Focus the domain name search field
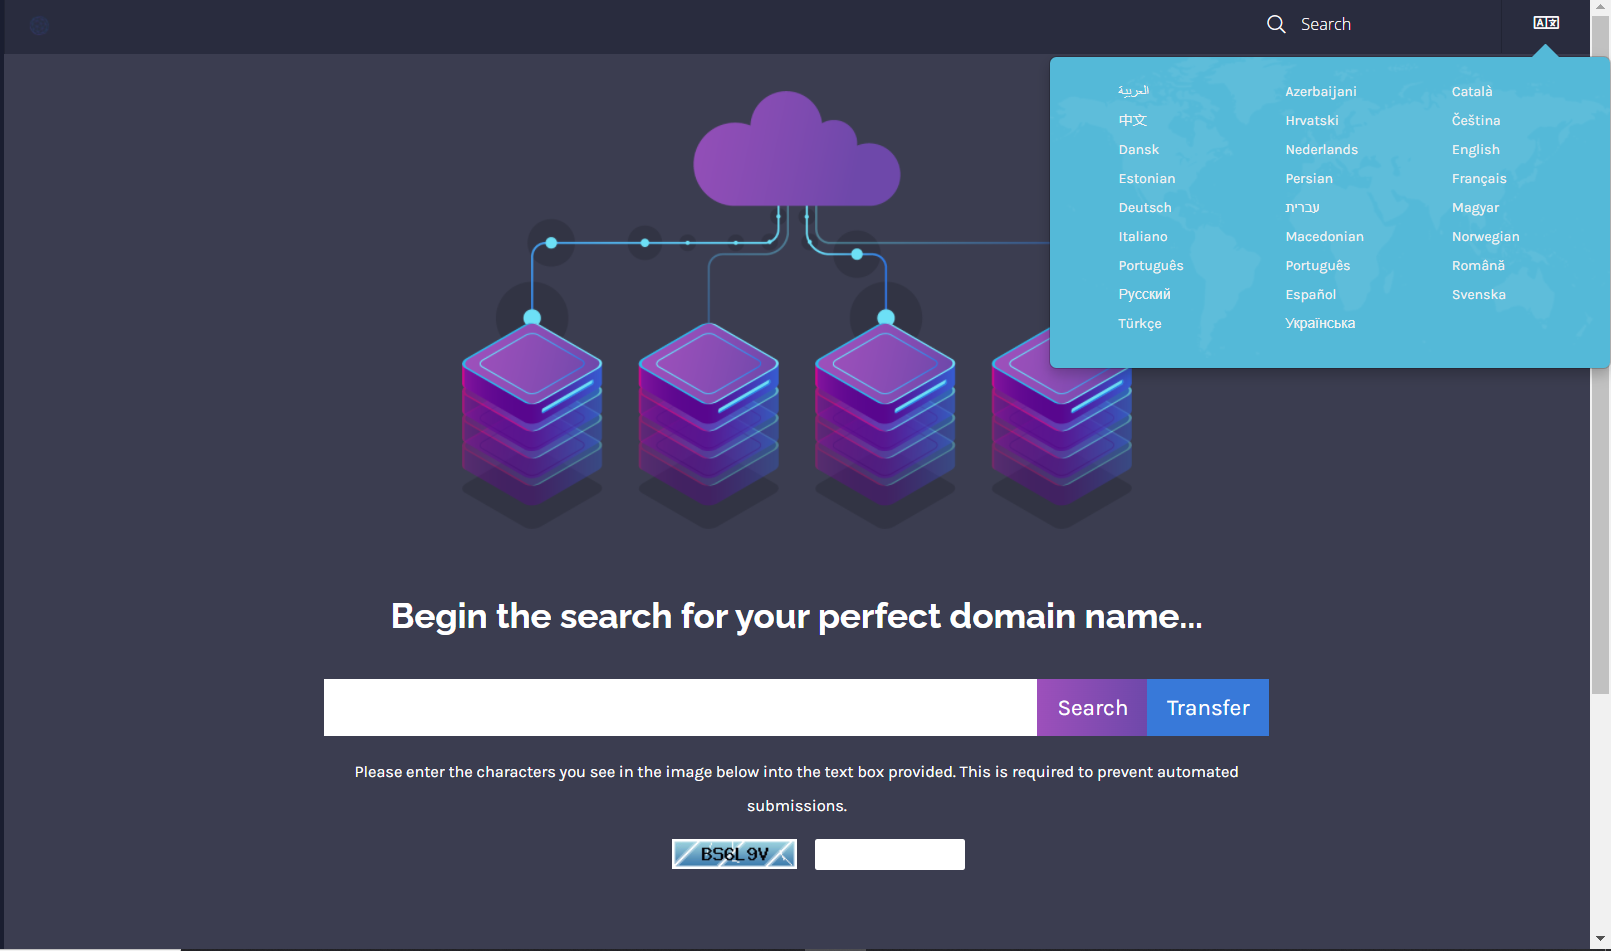The image size is (1611, 951). (x=680, y=708)
